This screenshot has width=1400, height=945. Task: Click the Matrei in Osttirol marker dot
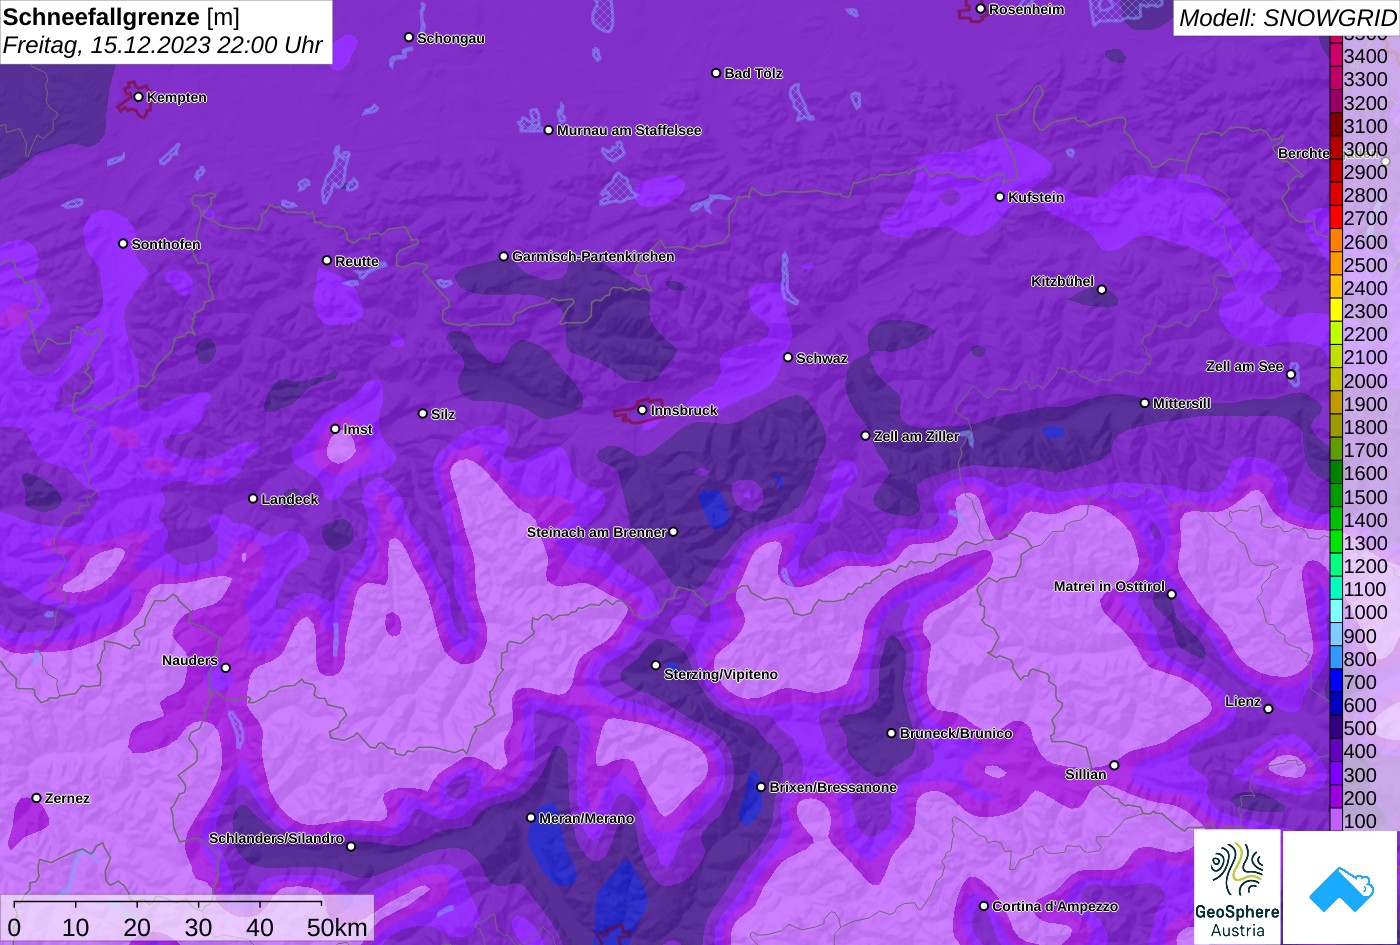pos(1172,594)
